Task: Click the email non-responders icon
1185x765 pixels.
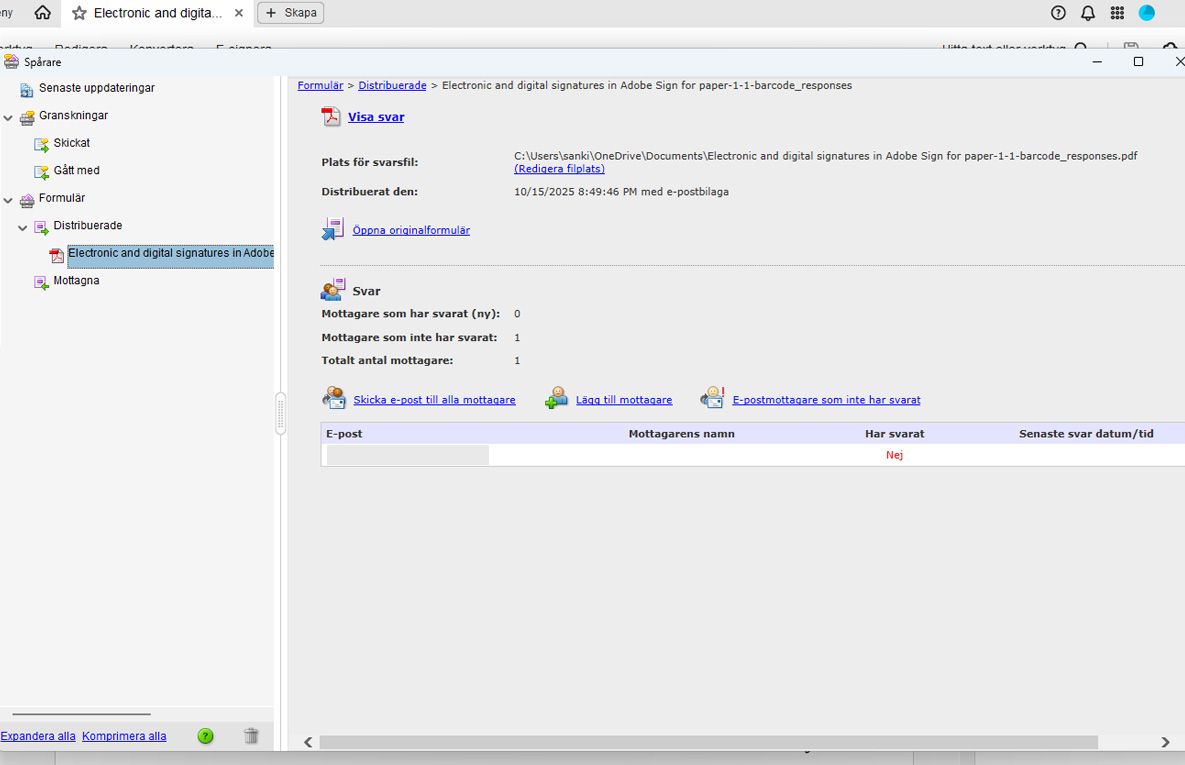Action: point(713,398)
